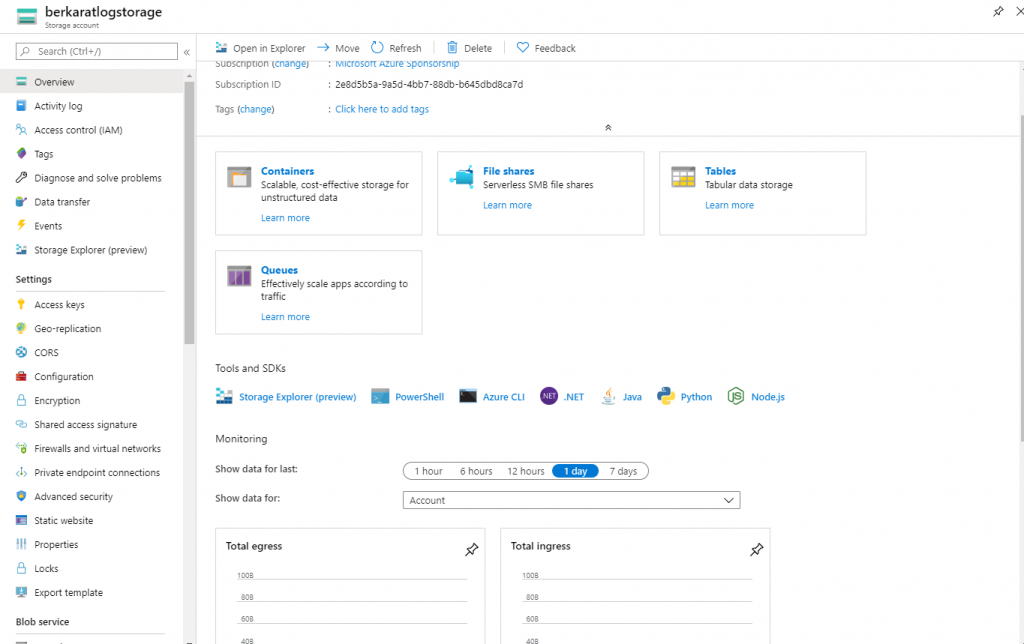Open the Node.js SDK link
Image resolution: width=1024 pixels, height=644 pixels.
(768, 396)
